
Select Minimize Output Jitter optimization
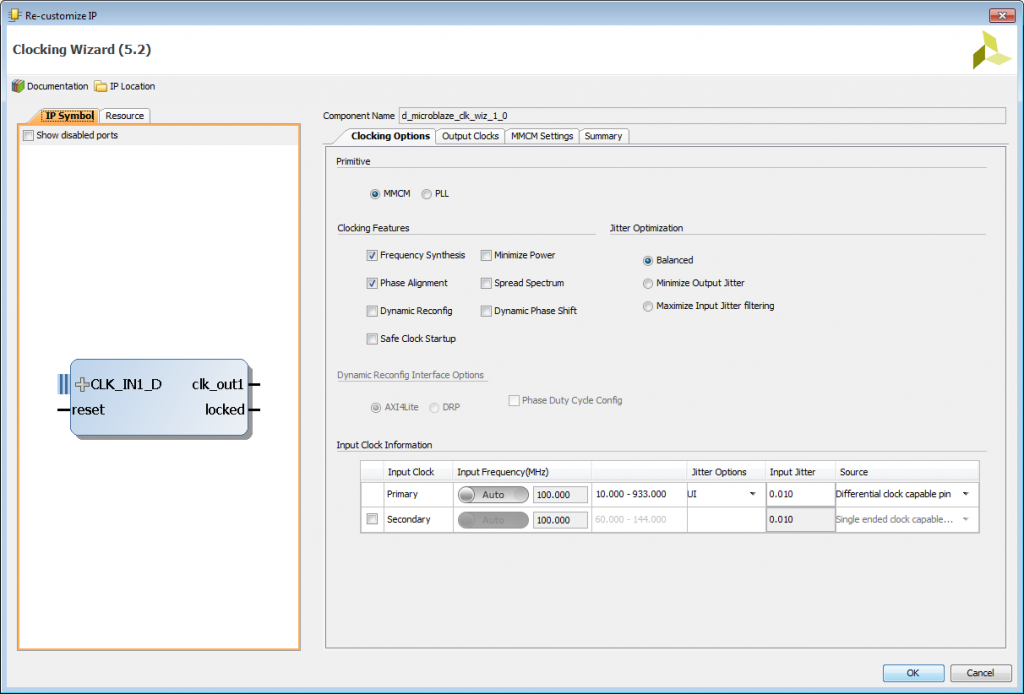click(x=649, y=283)
